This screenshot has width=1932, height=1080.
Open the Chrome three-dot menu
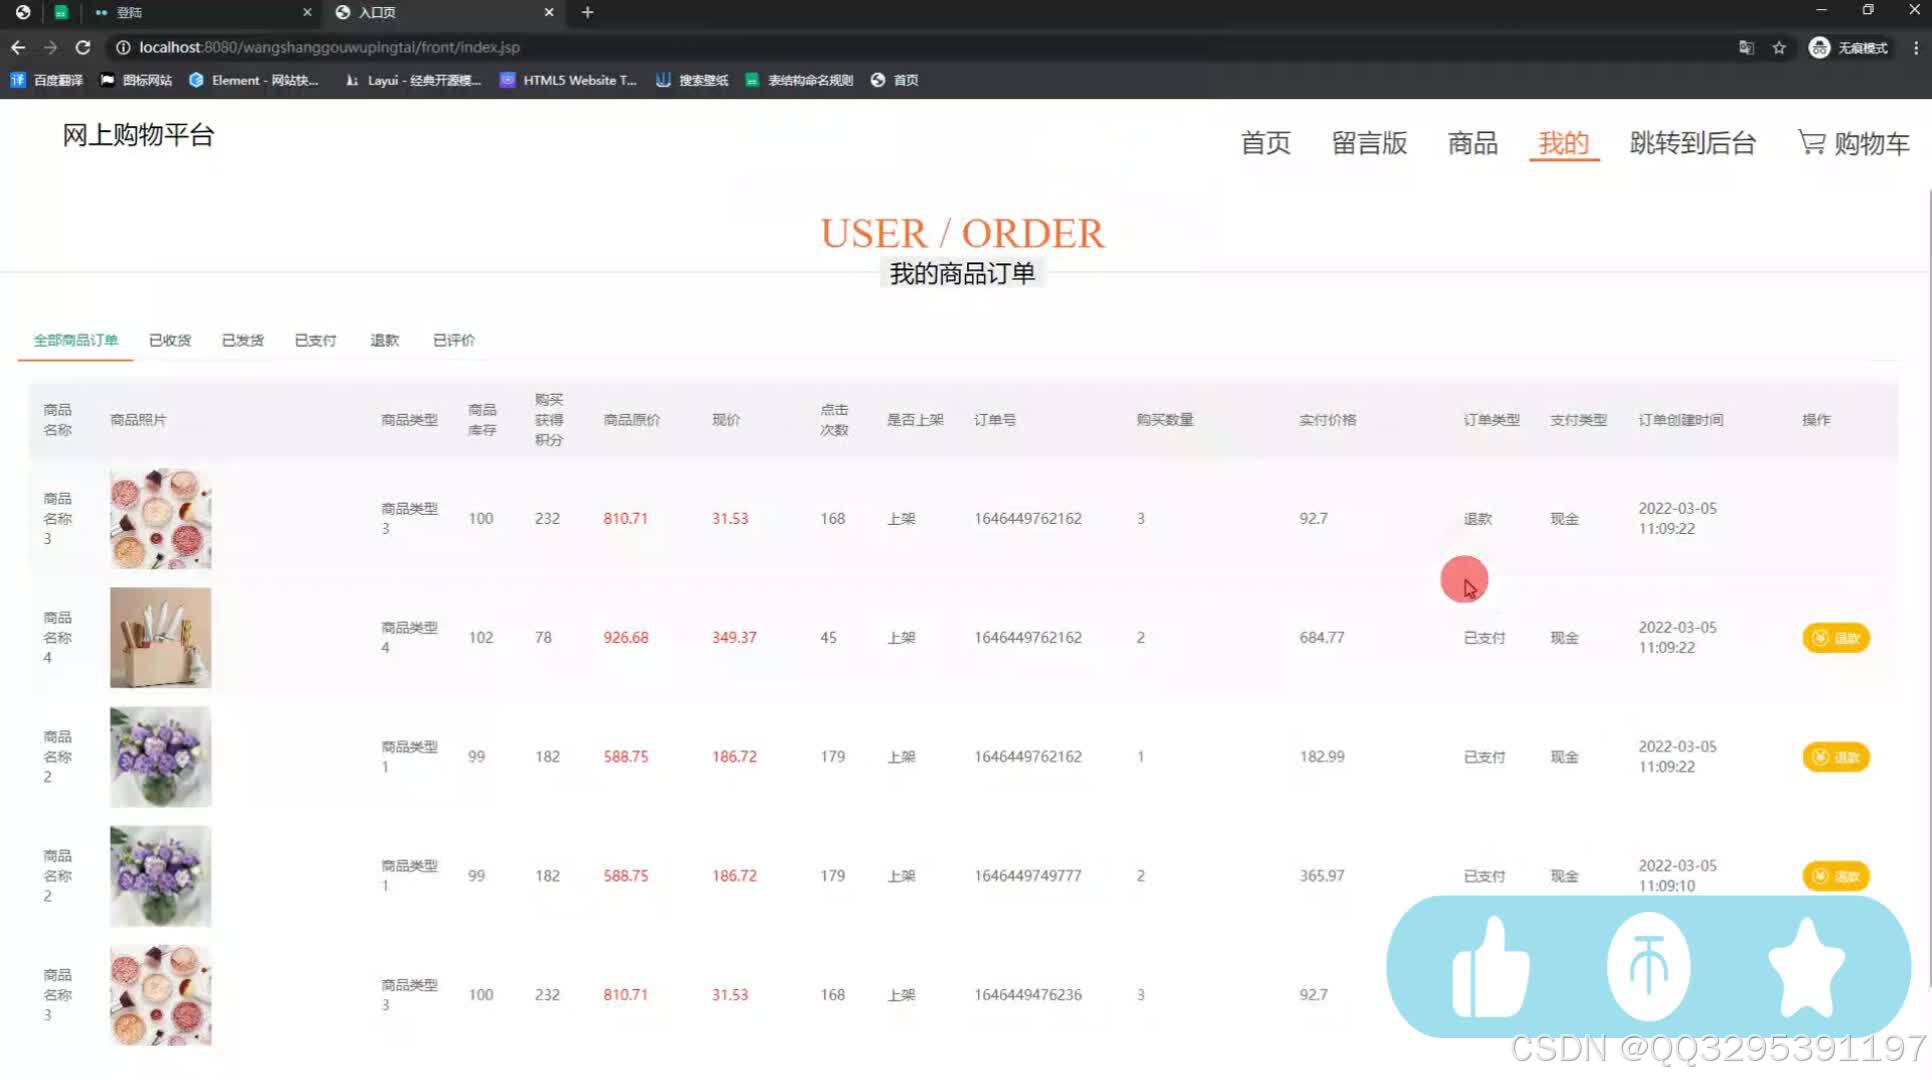click(1916, 47)
